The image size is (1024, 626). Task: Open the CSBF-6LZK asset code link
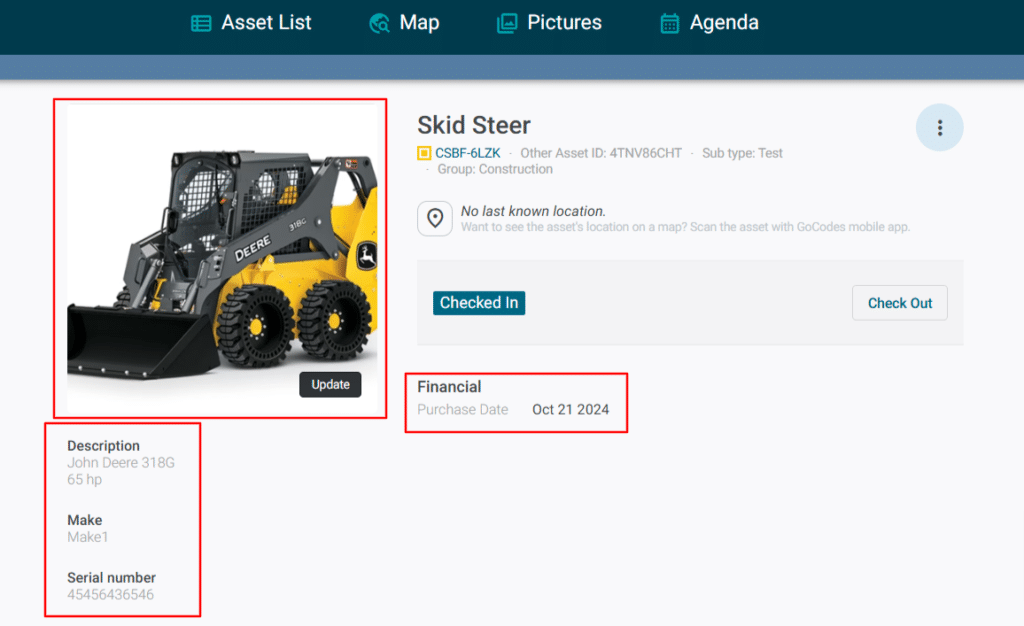pyautogui.click(x=467, y=154)
